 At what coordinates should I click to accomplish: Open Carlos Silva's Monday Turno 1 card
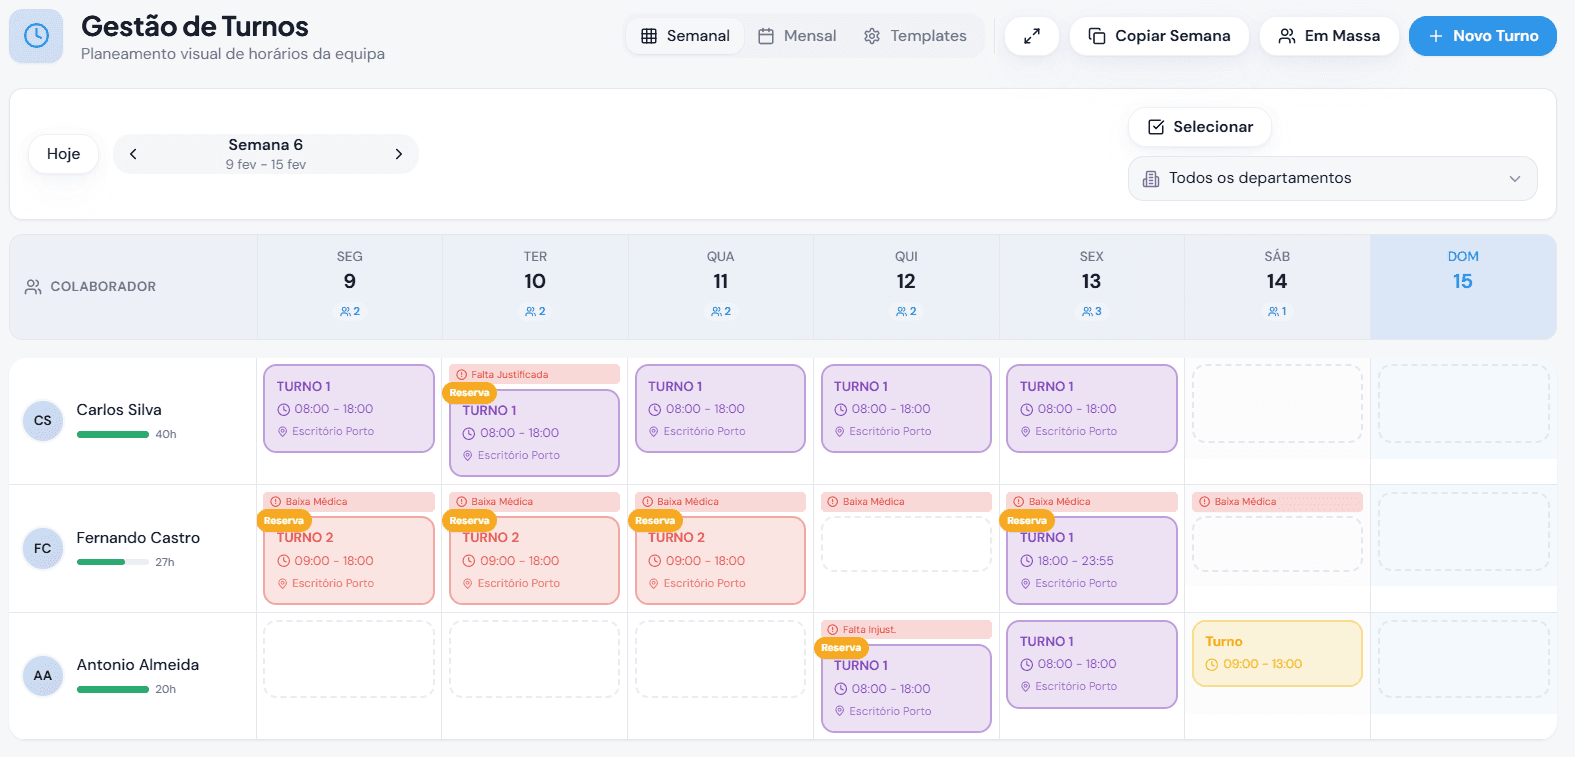(349, 408)
